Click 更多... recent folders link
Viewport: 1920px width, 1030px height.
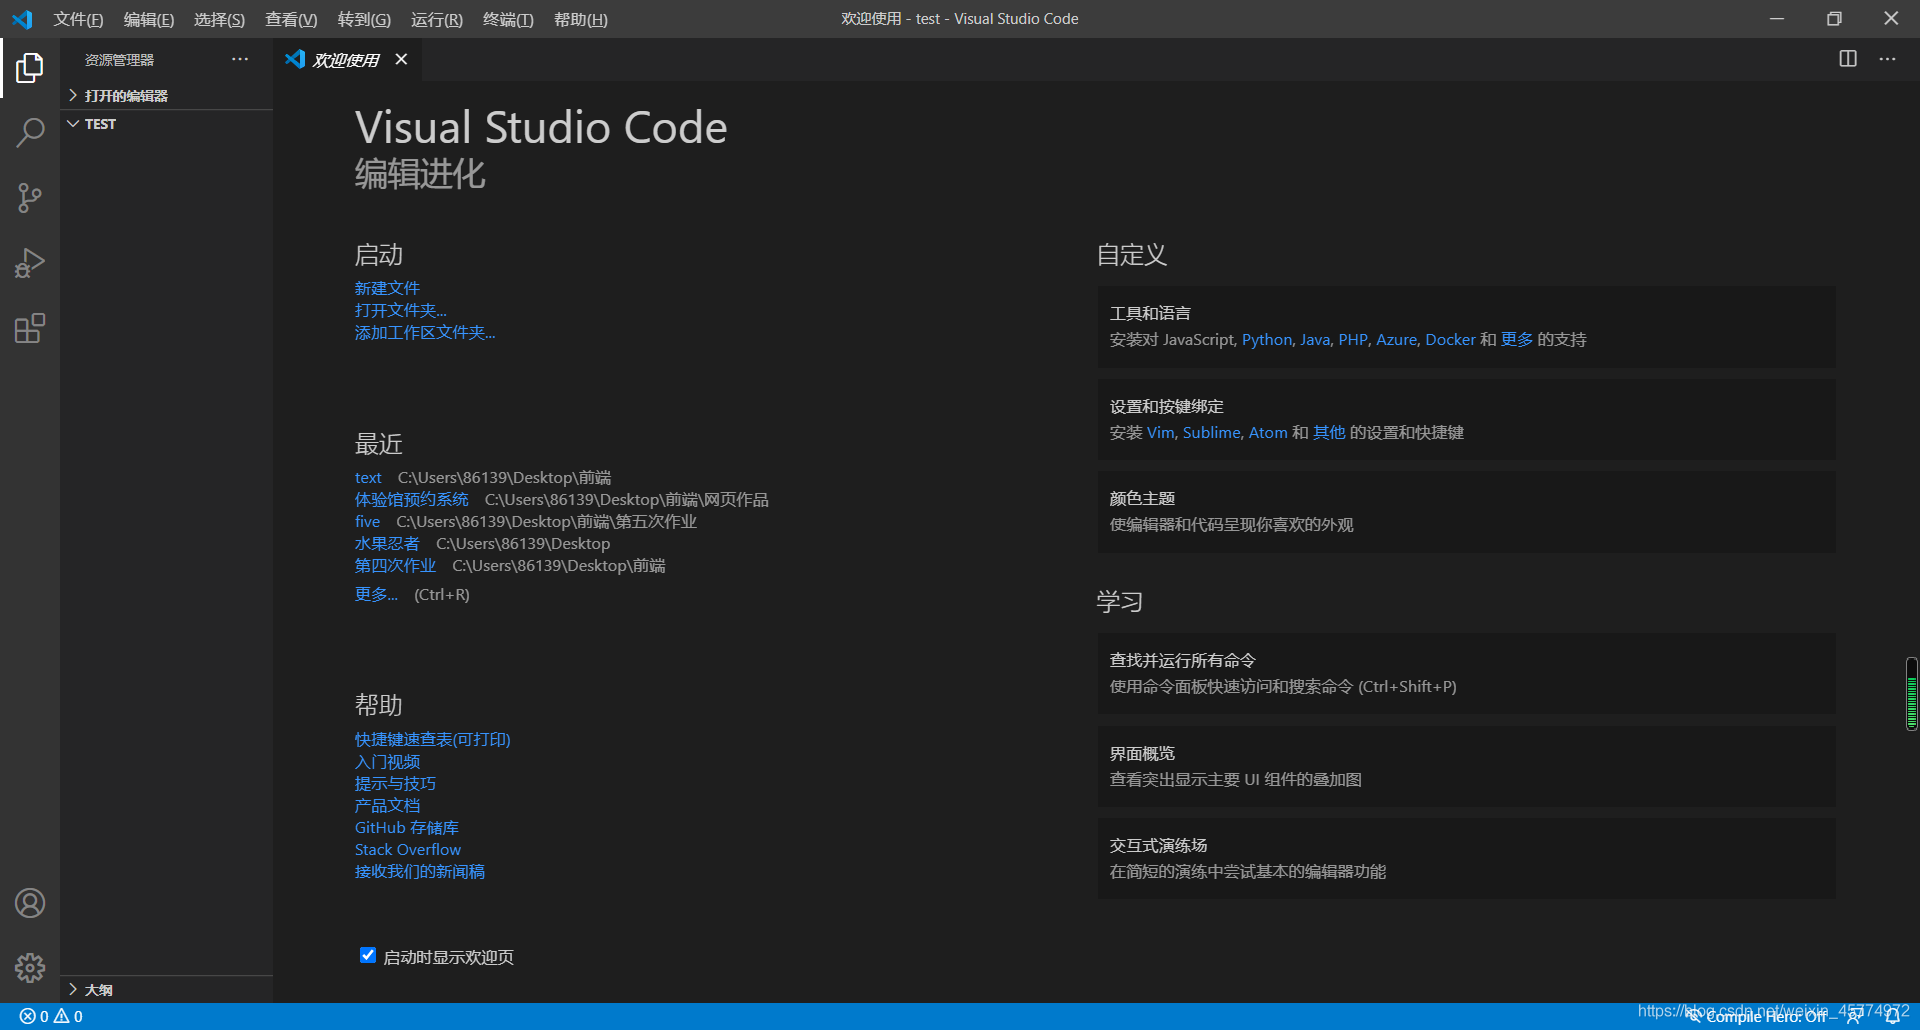coord(376,594)
